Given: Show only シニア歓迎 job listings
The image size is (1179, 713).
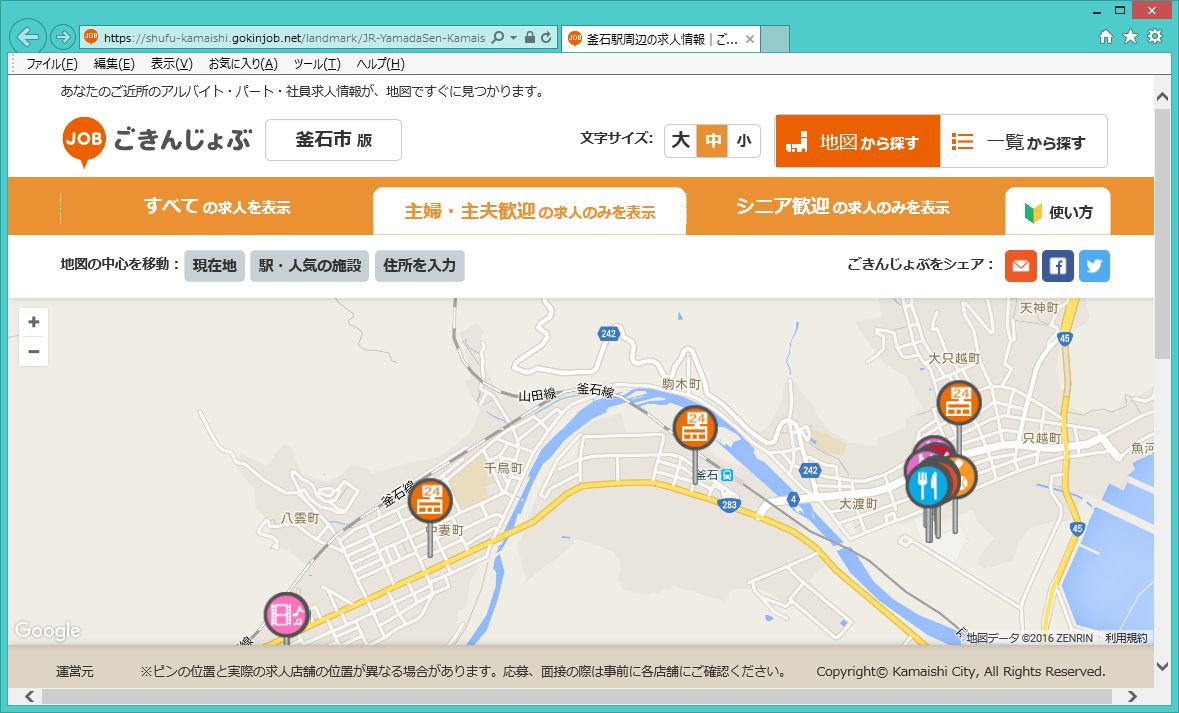Looking at the screenshot, I should (x=842, y=208).
